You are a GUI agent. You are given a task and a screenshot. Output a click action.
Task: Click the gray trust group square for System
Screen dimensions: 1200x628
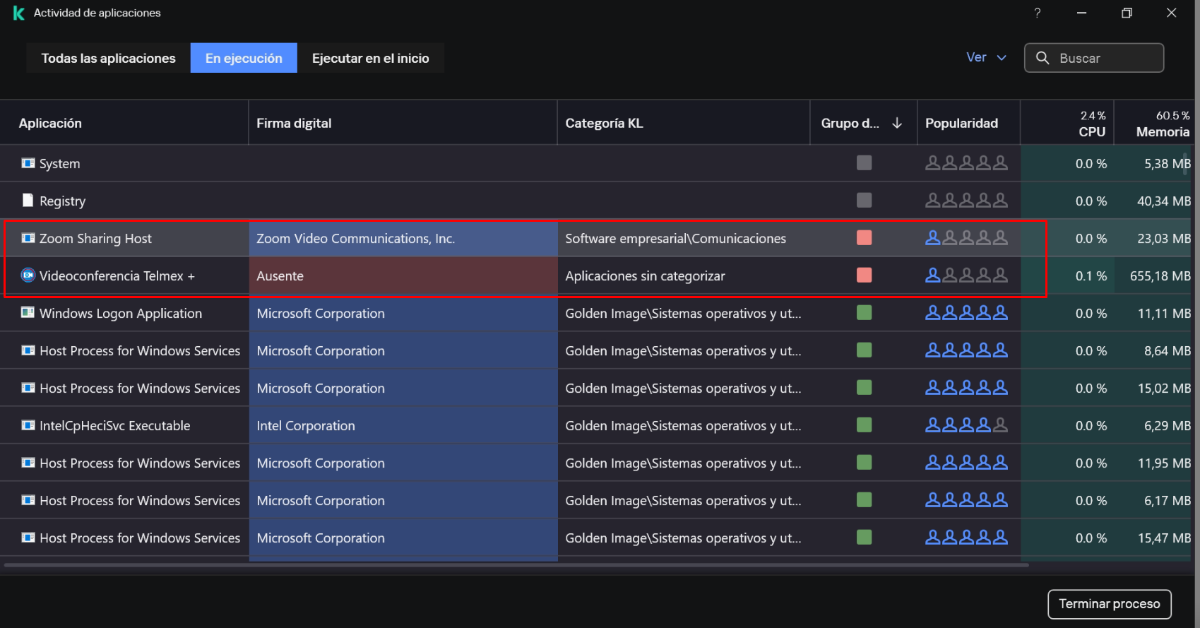pos(864,163)
